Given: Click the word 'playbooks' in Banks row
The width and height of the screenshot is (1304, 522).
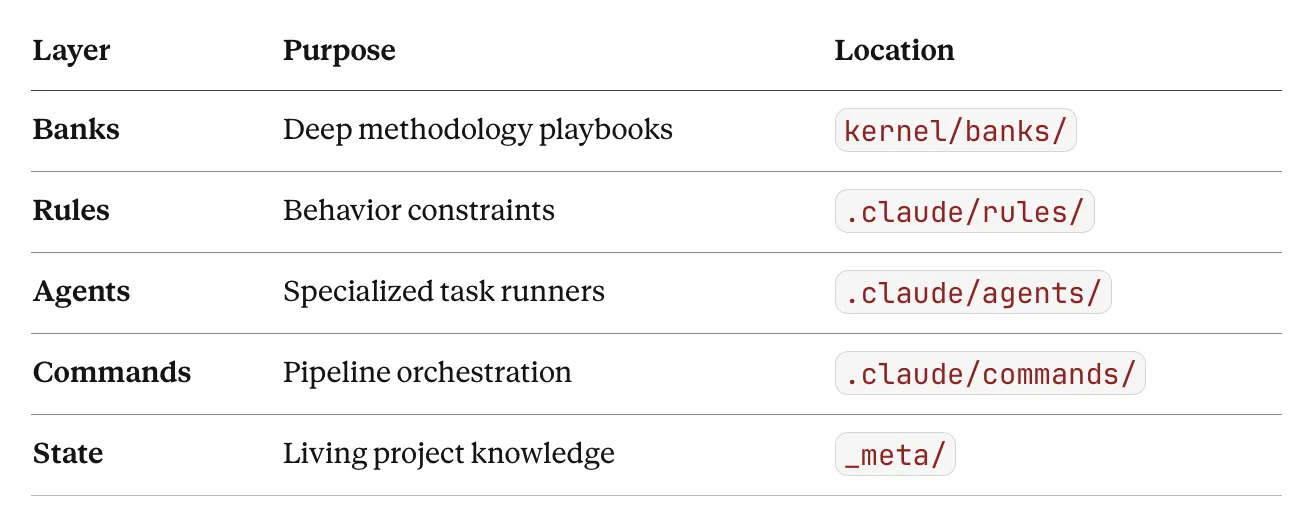Looking at the screenshot, I should click(606, 130).
